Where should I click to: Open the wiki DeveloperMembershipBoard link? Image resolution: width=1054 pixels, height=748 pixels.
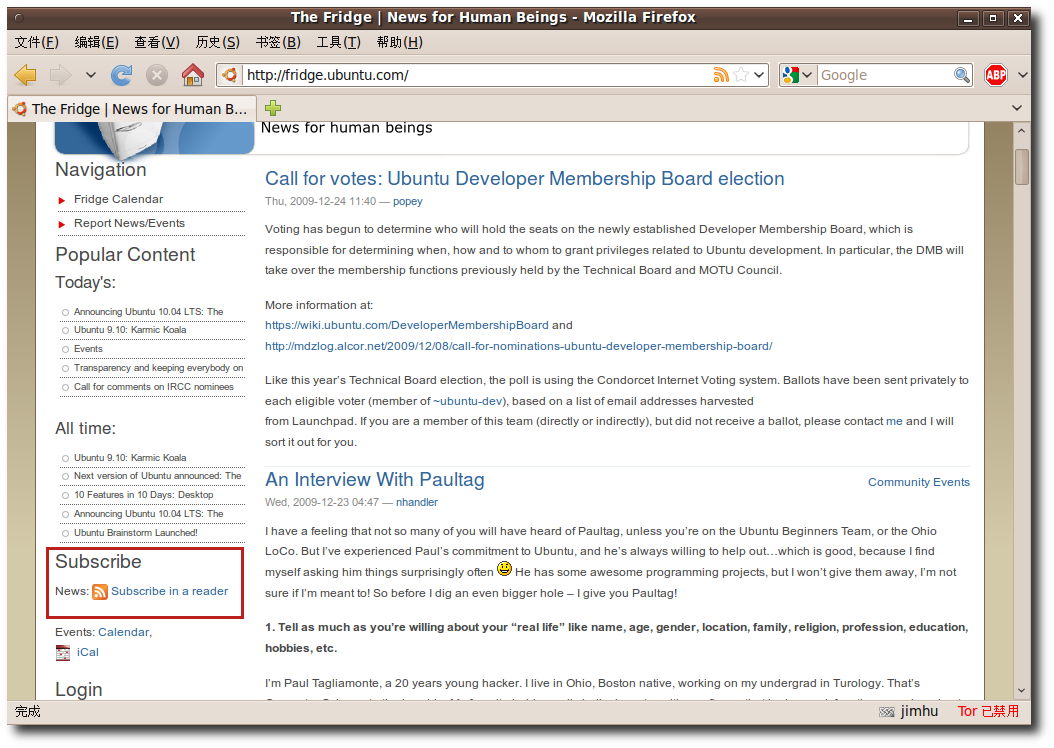pyautogui.click(x=407, y=325)
